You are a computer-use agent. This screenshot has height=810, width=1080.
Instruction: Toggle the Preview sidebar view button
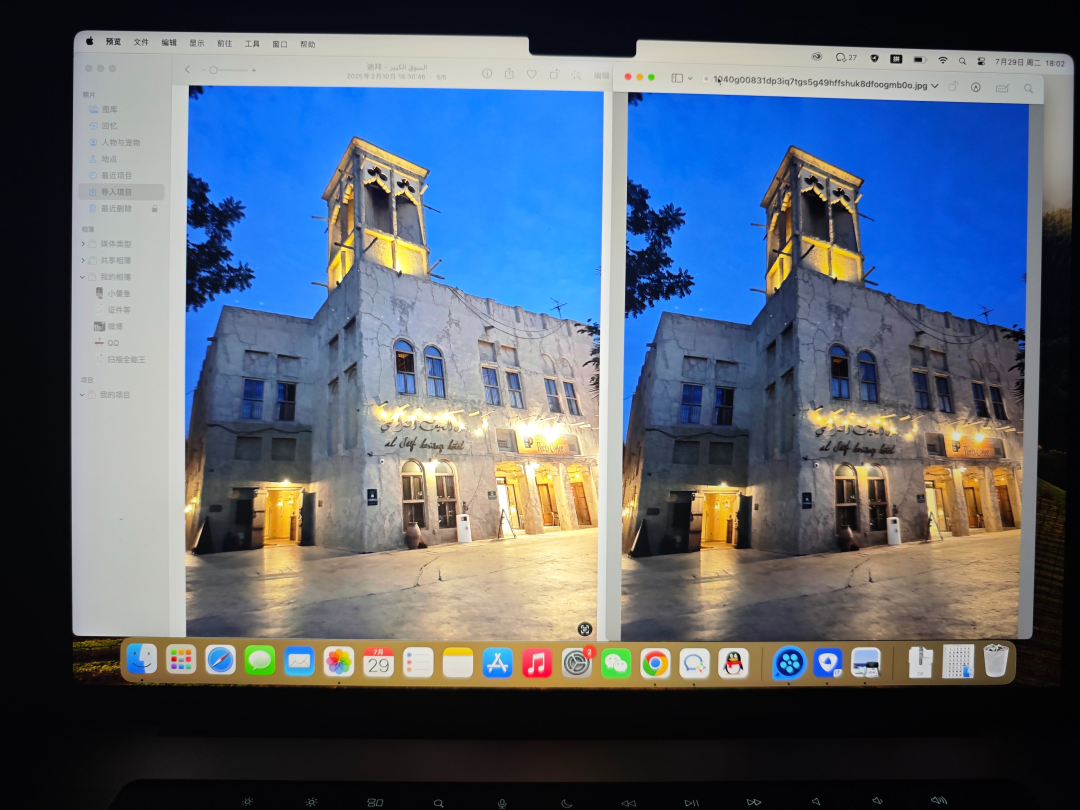tap(677, 78)
